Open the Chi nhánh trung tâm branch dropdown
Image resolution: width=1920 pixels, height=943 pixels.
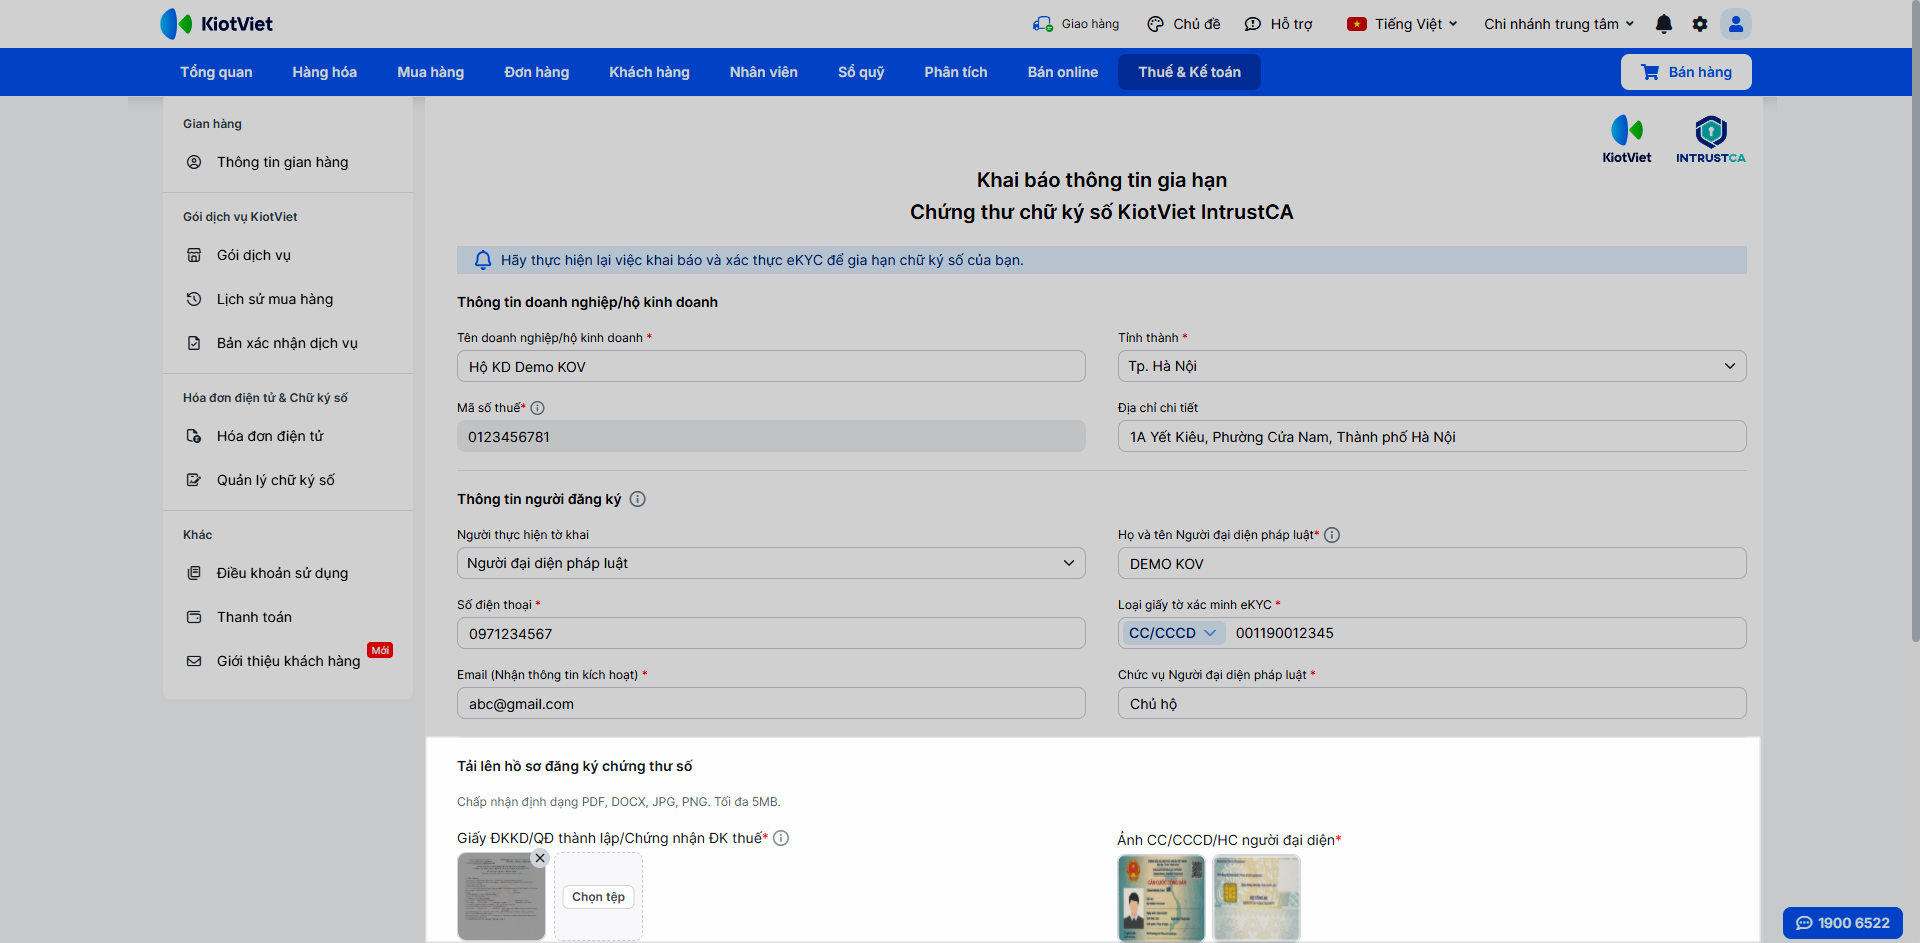pyautogui.click(x=1559, y=24)
